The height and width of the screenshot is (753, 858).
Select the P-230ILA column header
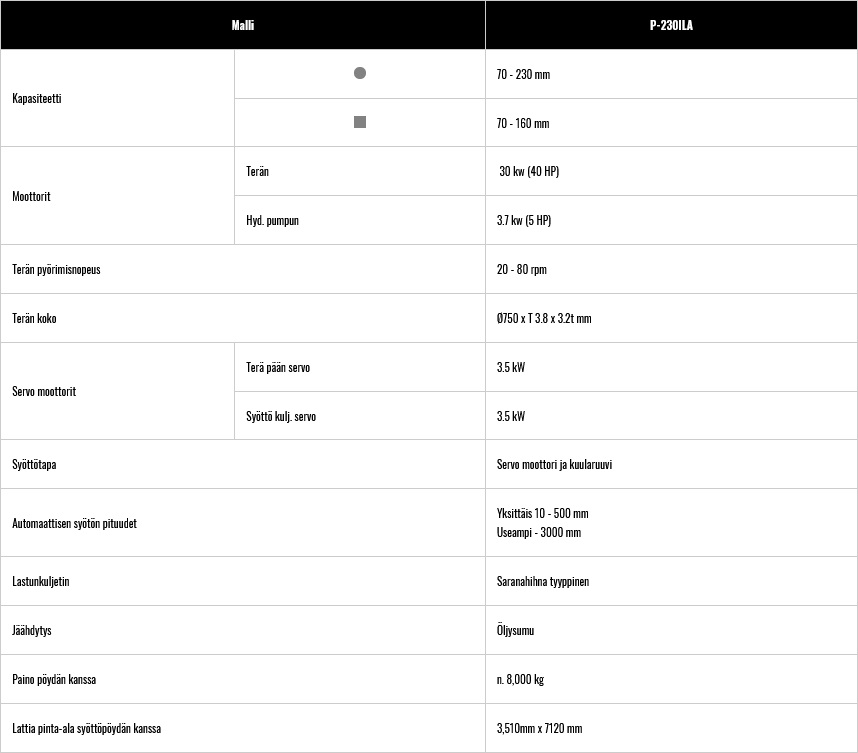671,25
